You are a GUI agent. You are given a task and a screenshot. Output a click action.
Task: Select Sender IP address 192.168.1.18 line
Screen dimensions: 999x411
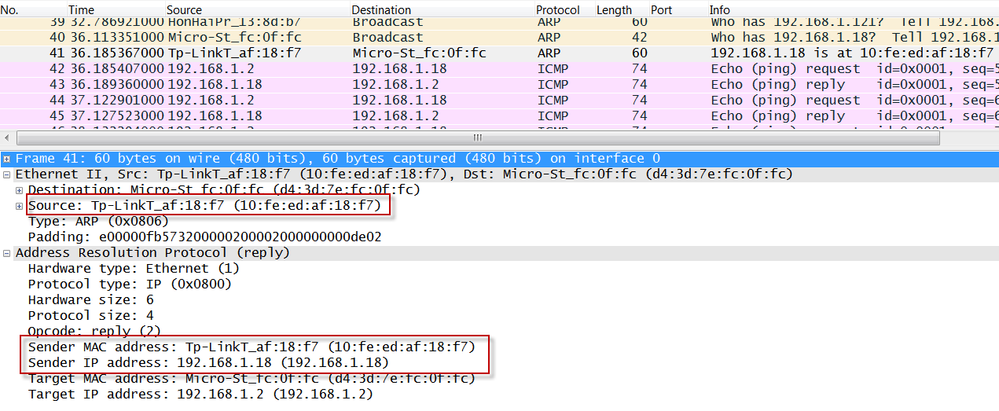[x=208, y=363]
